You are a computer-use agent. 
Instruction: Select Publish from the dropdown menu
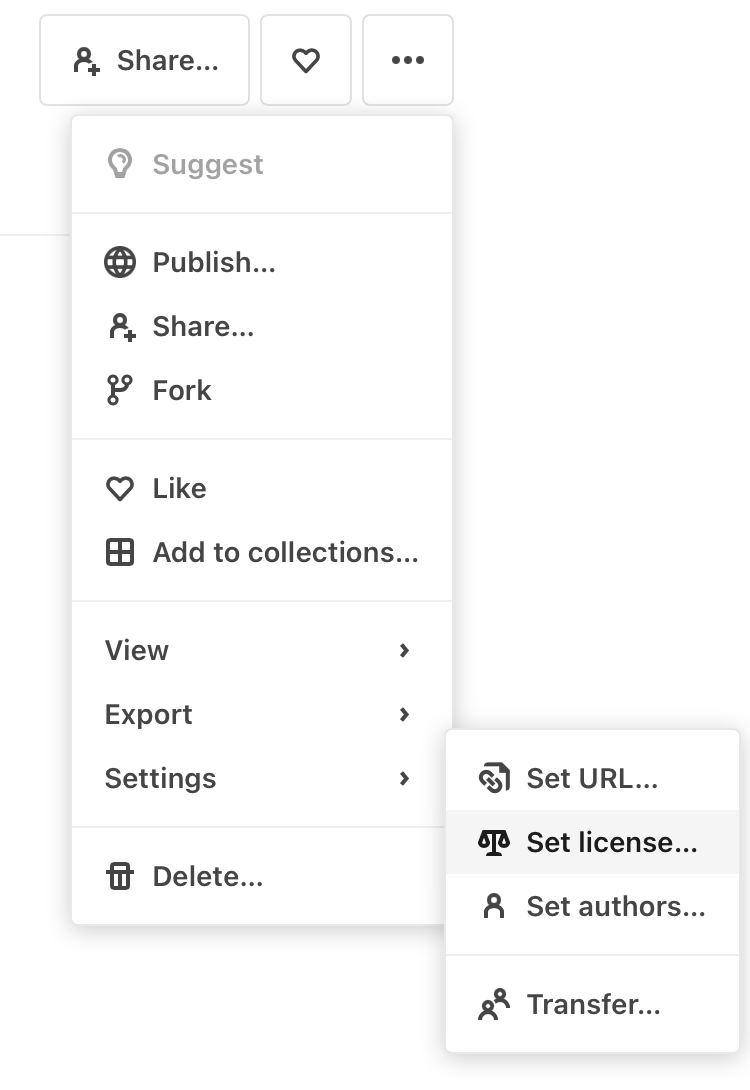[214, 262]
